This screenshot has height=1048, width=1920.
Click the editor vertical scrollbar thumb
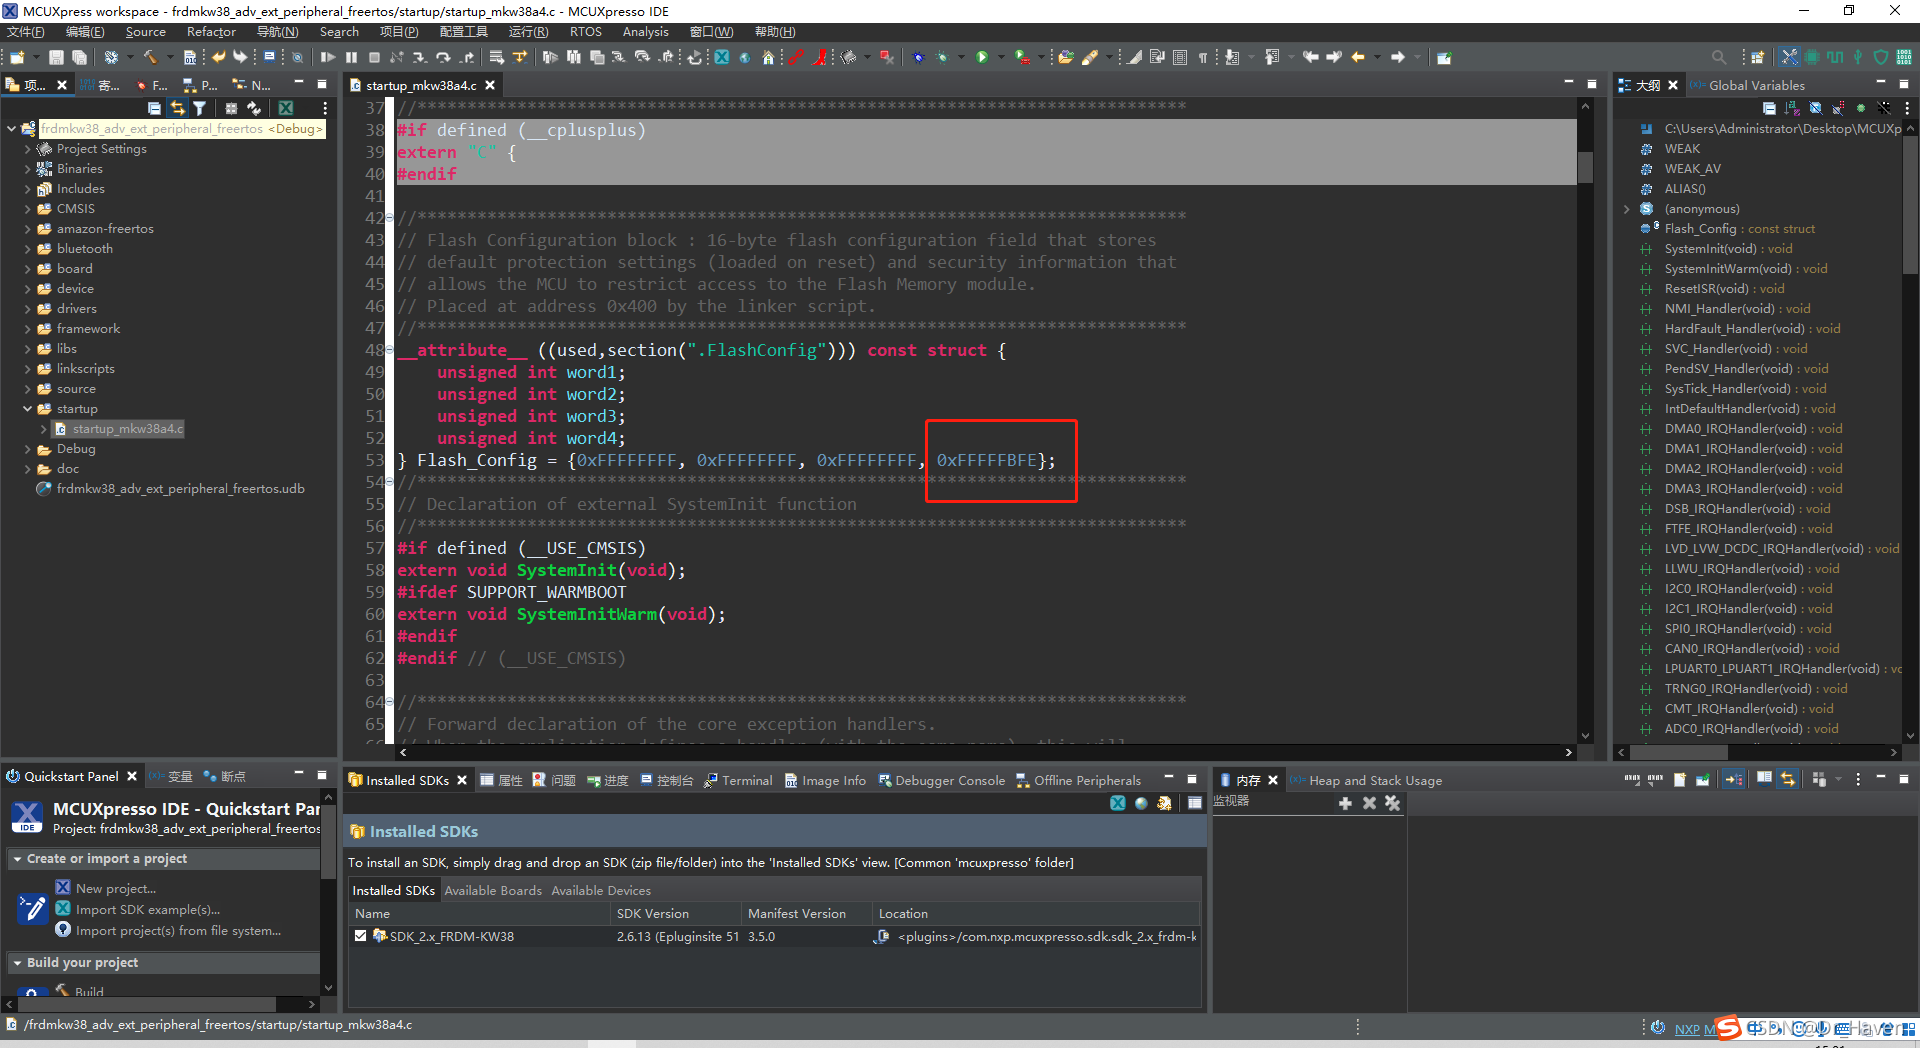point(1585,166)
